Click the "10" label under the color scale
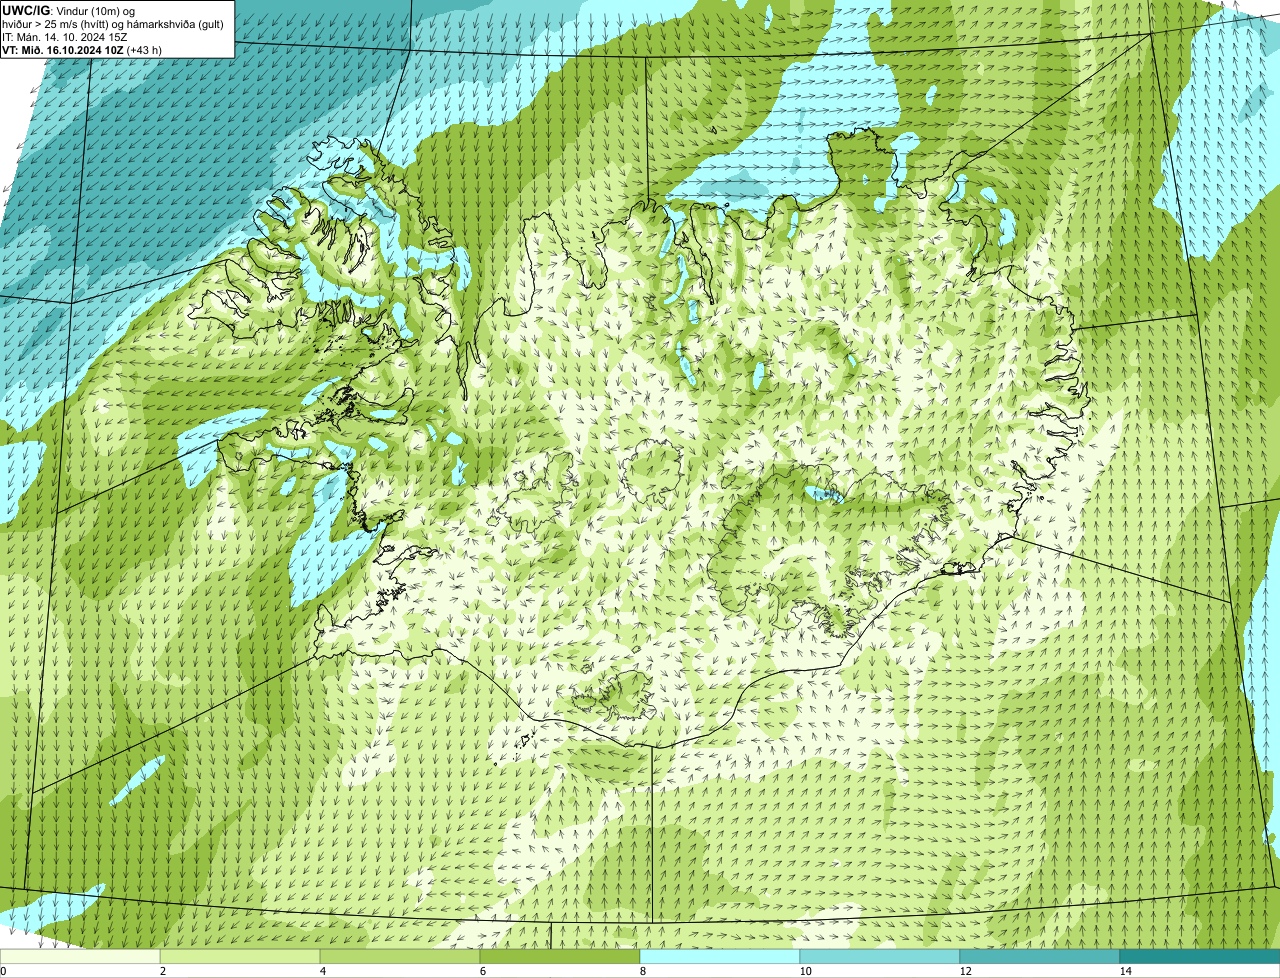The width and height of the screenshot is (1280, 978). click(x=804, y=971)
